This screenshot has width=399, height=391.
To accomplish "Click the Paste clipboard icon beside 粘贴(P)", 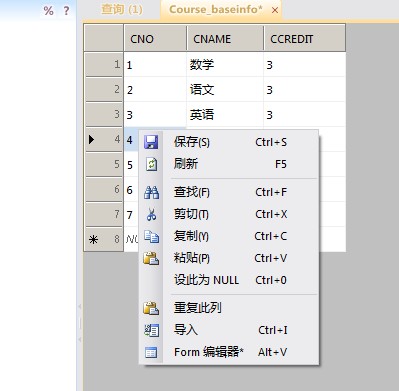I will tap(151, 258).
